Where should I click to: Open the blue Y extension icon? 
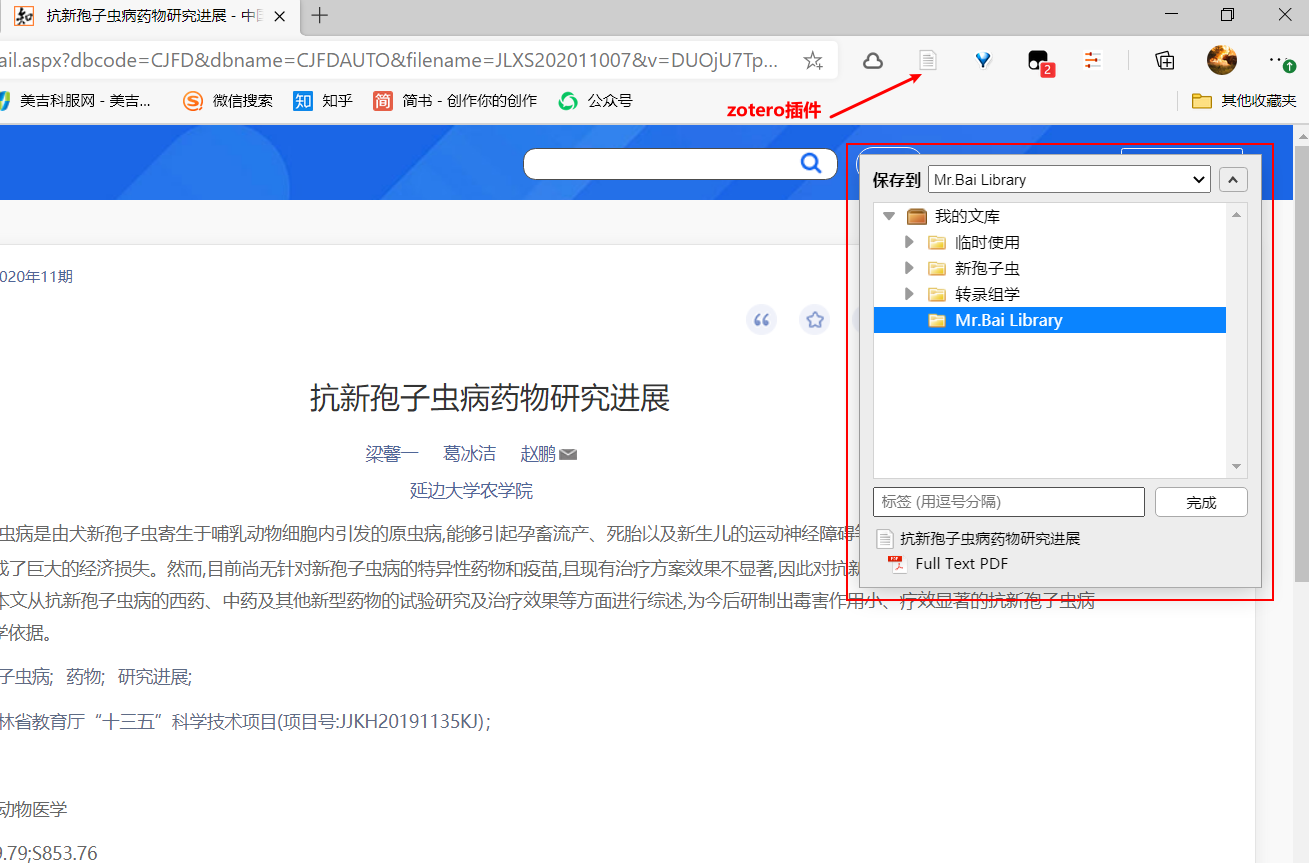click(983, 61)
